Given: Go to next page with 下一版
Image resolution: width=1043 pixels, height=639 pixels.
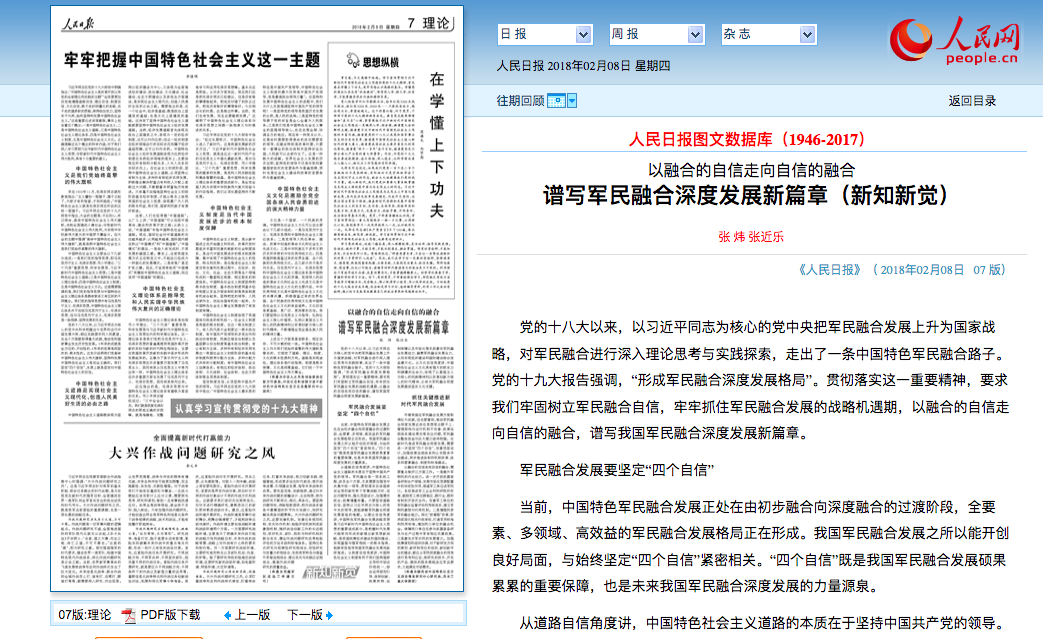Looking at the screenshot, I should click(x=305, y=615).
